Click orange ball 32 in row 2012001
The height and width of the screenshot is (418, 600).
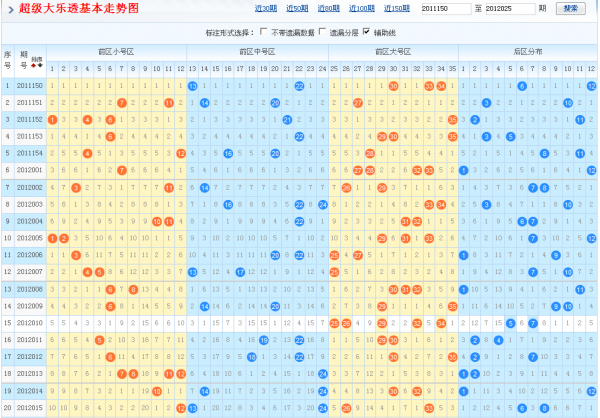(417, 170)
